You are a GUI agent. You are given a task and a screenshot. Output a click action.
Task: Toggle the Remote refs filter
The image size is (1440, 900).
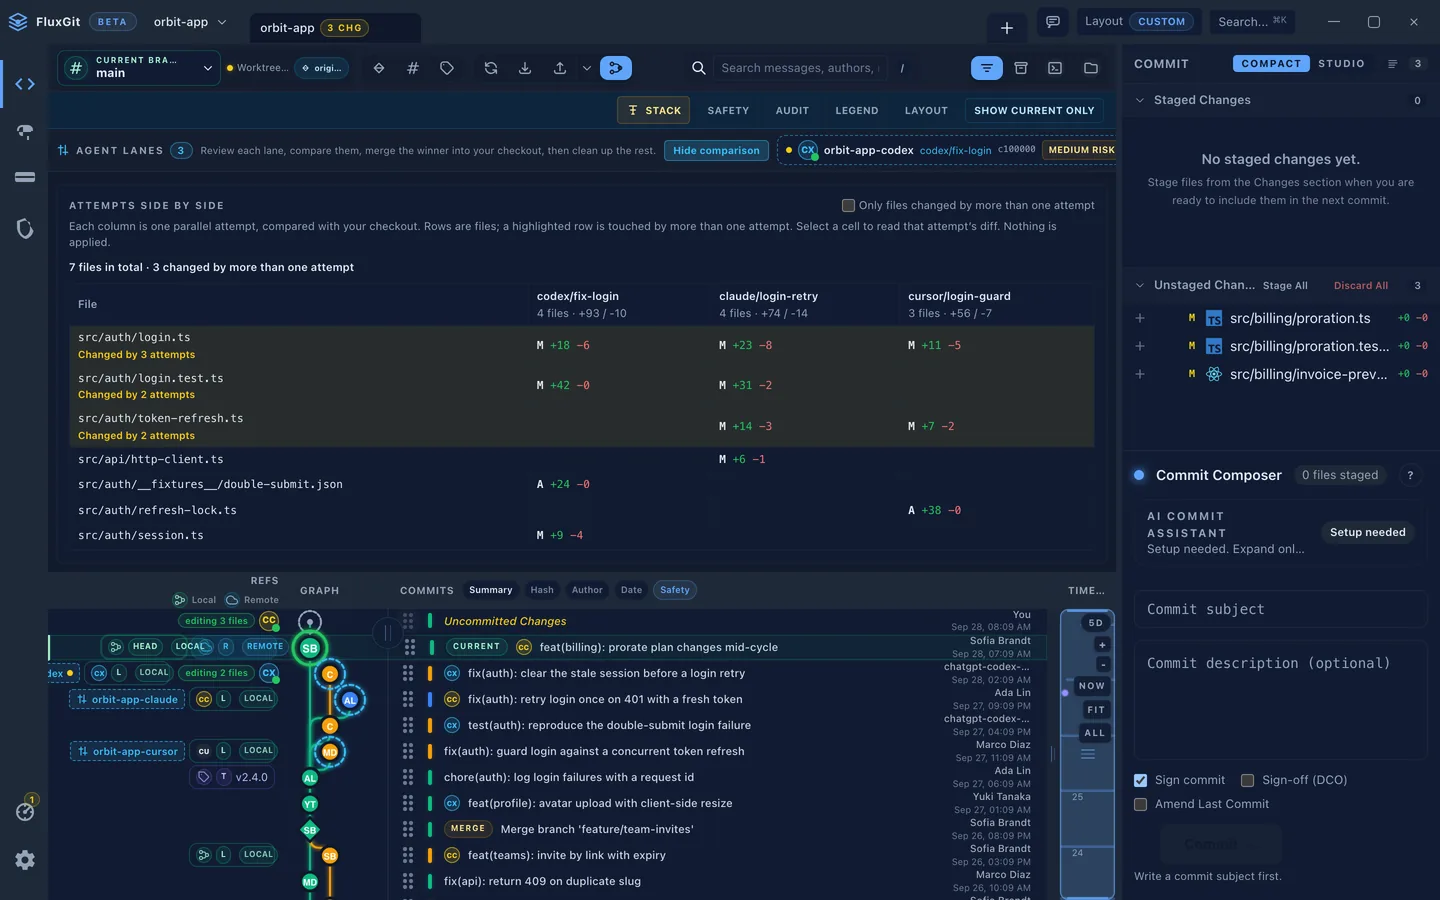[252, 600]
